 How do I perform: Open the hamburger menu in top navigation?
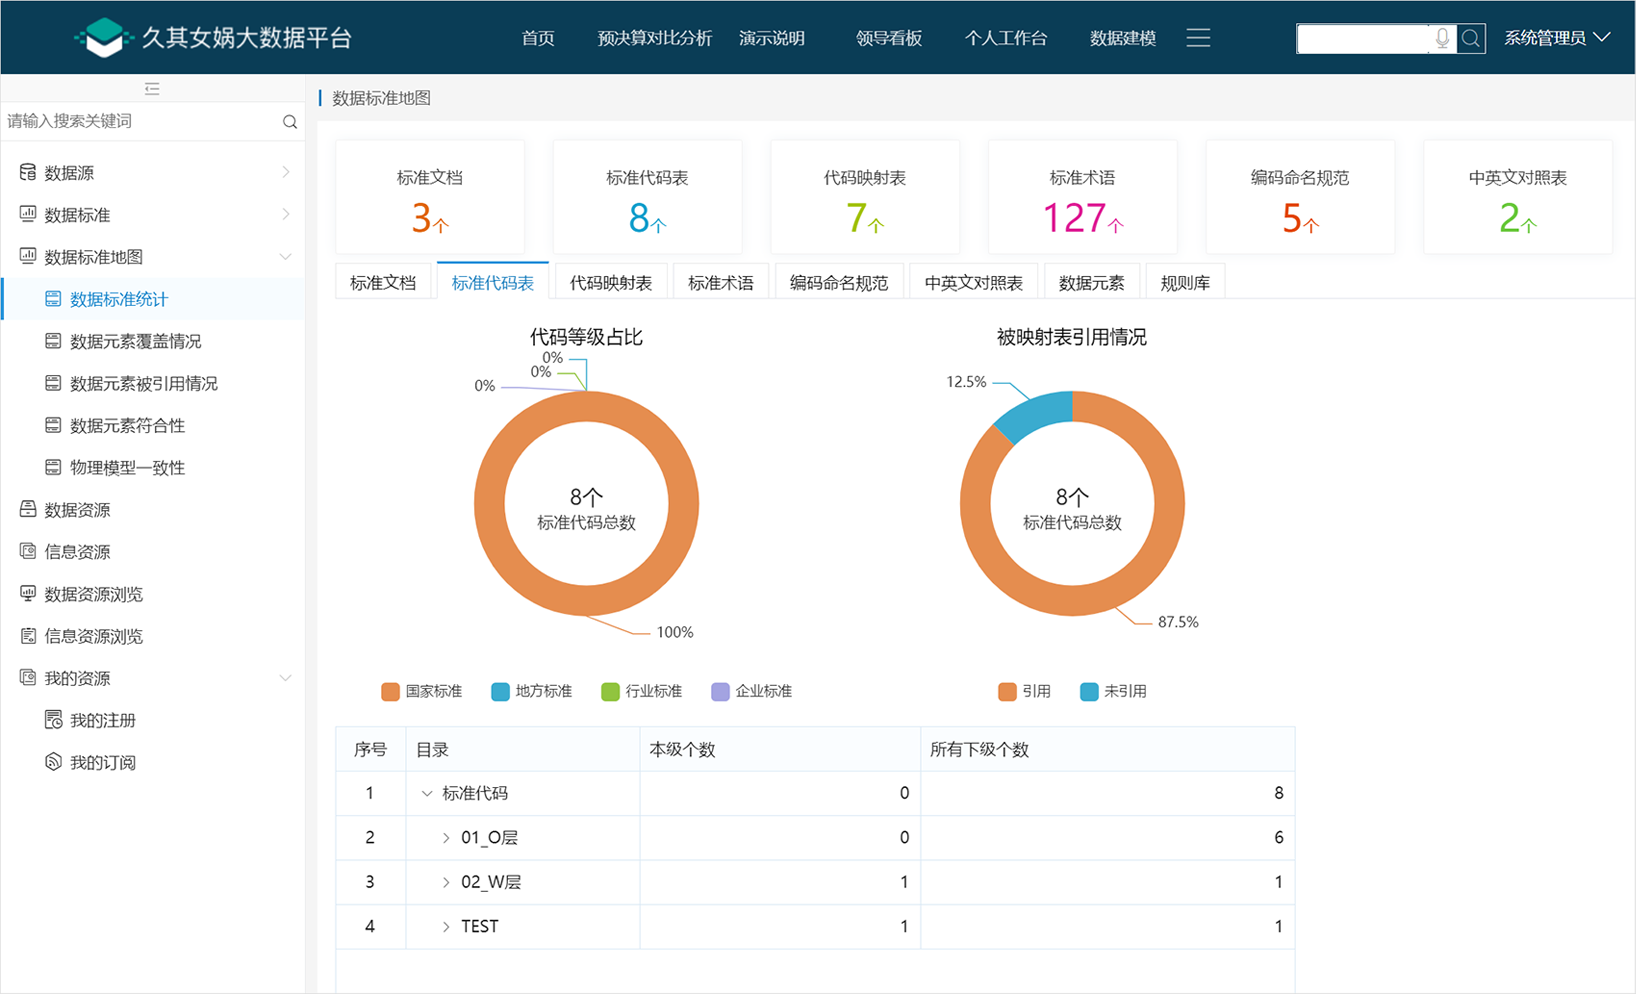pyautogui.click(x=1198, y=38)
